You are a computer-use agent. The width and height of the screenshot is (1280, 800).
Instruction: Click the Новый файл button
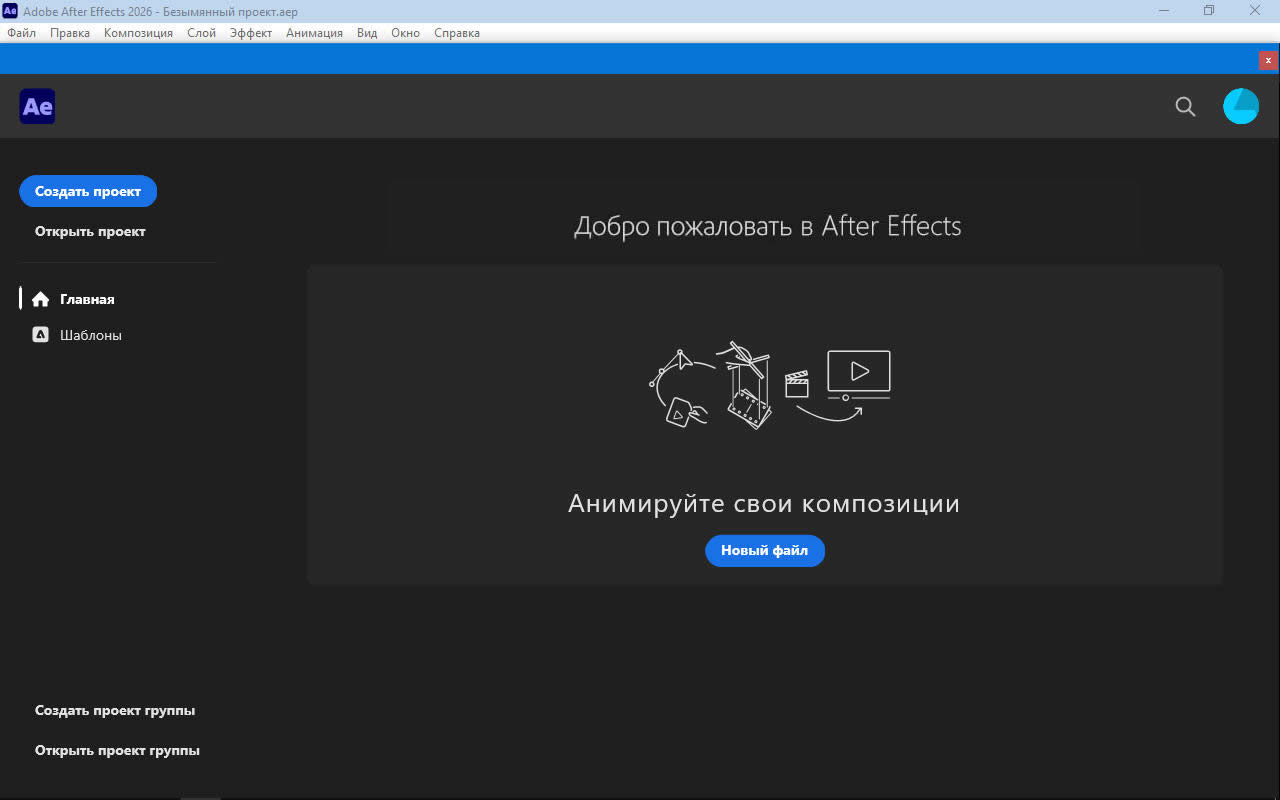coord(765,550)
